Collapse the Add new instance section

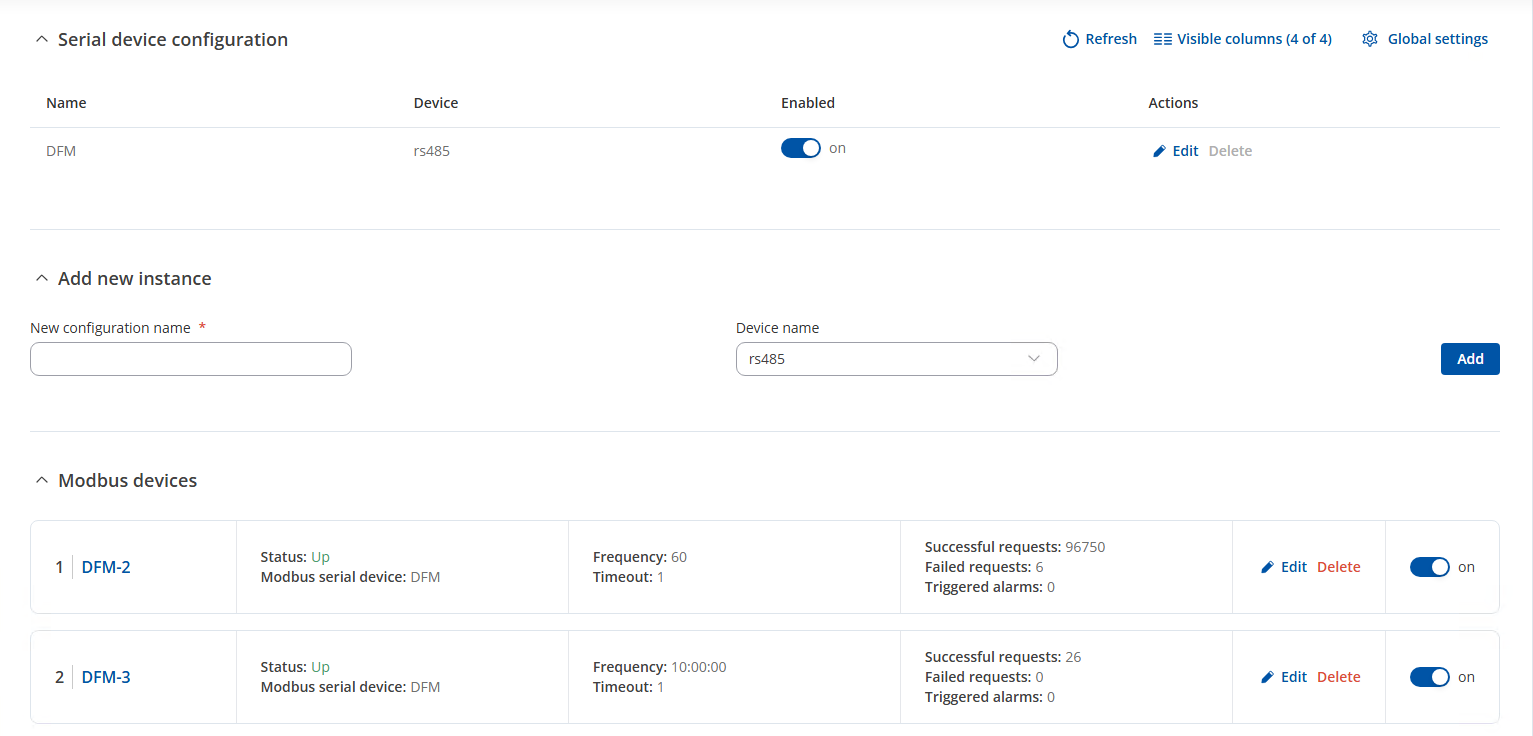tap(41, 279)
